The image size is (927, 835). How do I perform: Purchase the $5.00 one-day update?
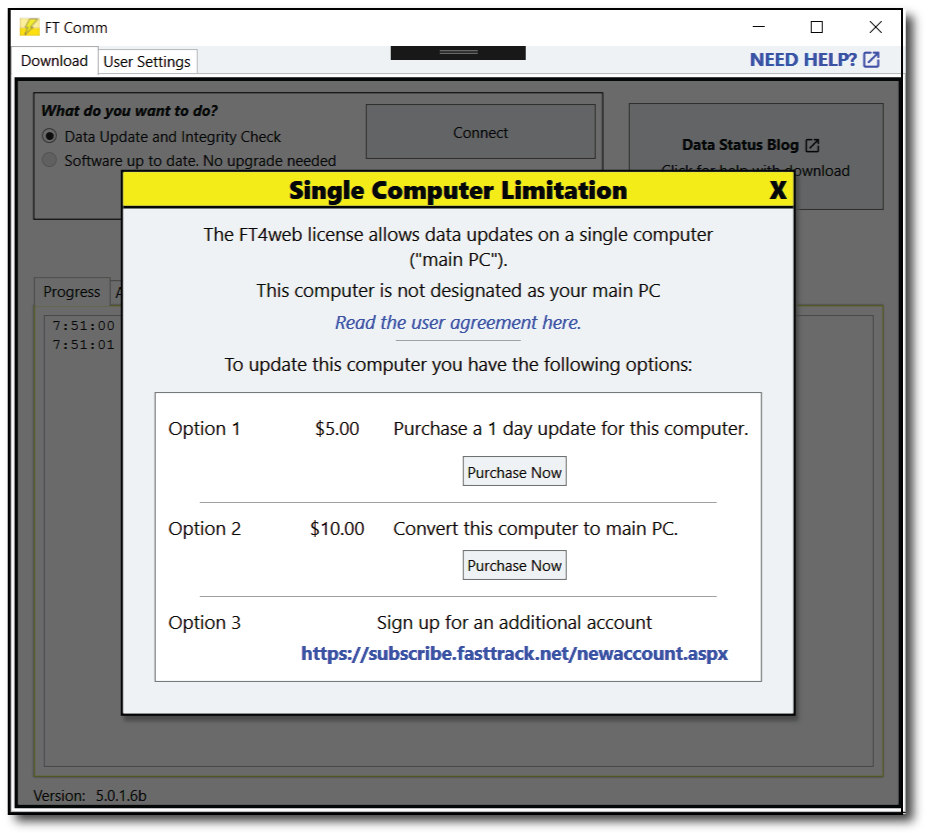coord(514,471)
